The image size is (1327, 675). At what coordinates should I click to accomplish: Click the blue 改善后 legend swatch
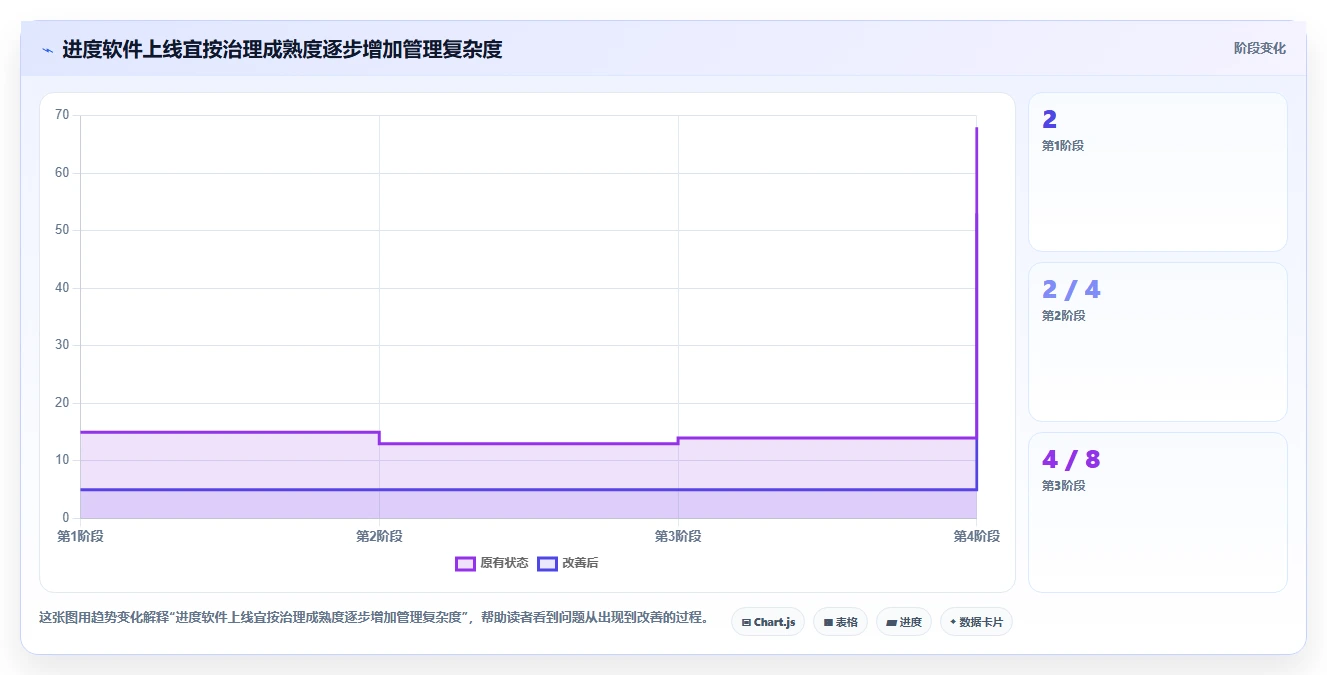[547, 563]
